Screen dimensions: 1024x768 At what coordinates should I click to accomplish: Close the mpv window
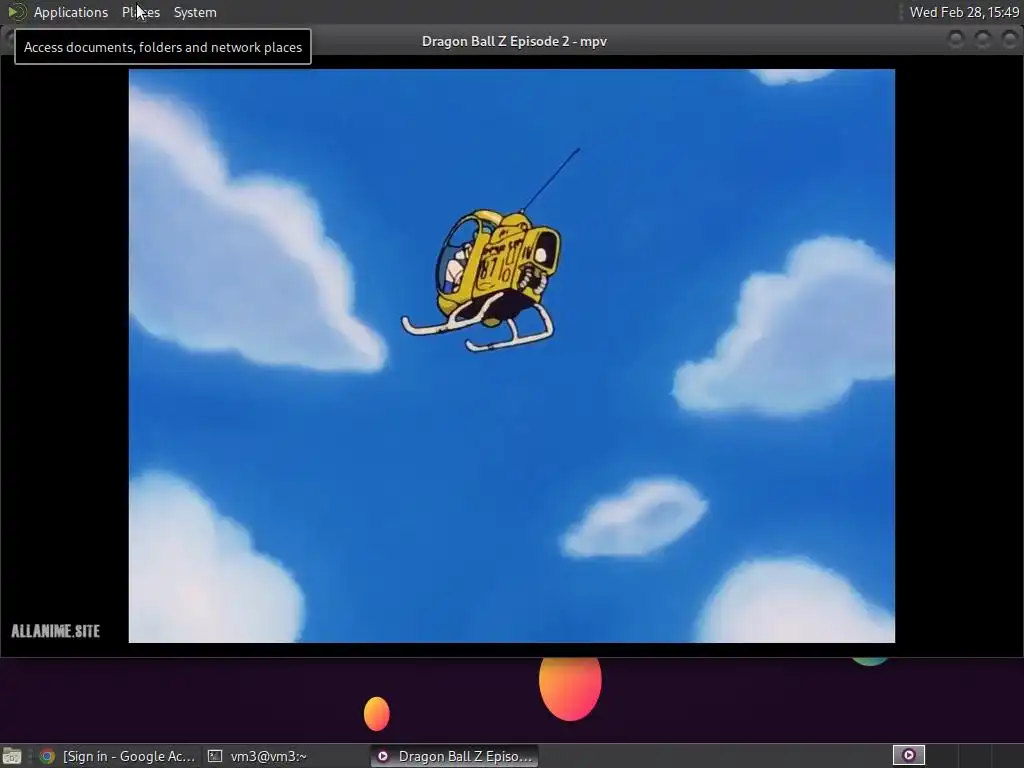[x=1009, y=40]
